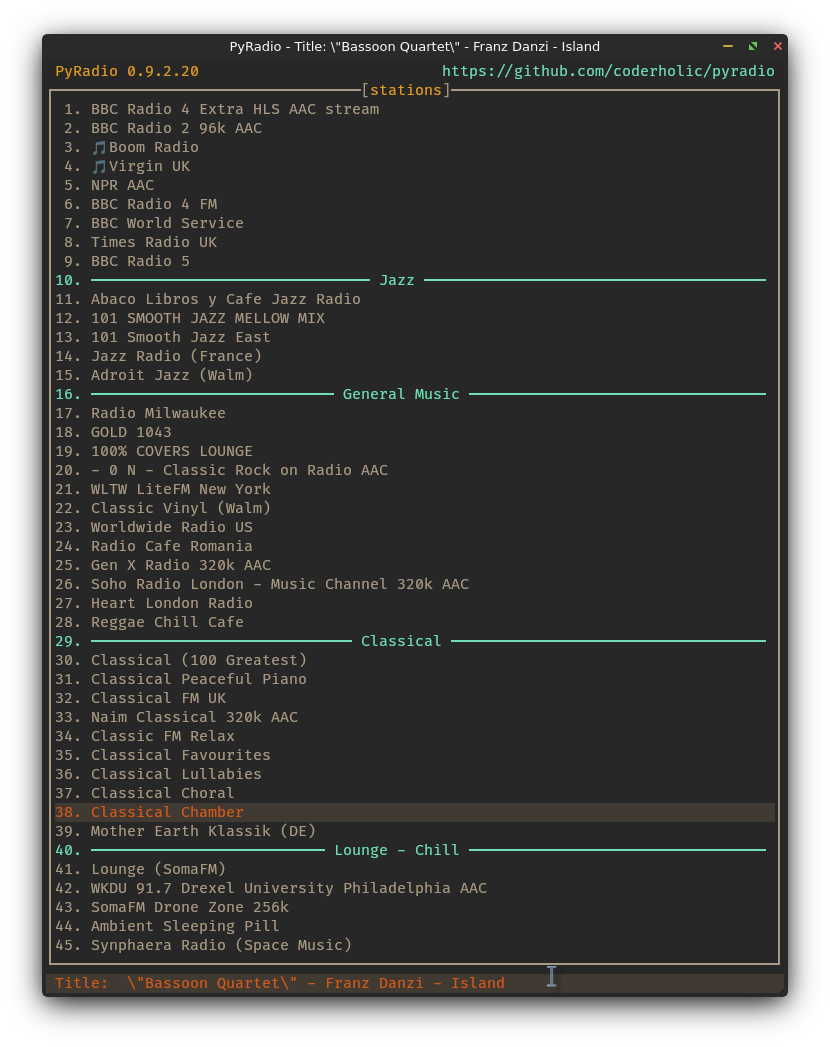Select Synphaera Radio (Space Music)
The width and height of the screenshot is (830, 1047).
pyautogui.click(x=221, y=945)
